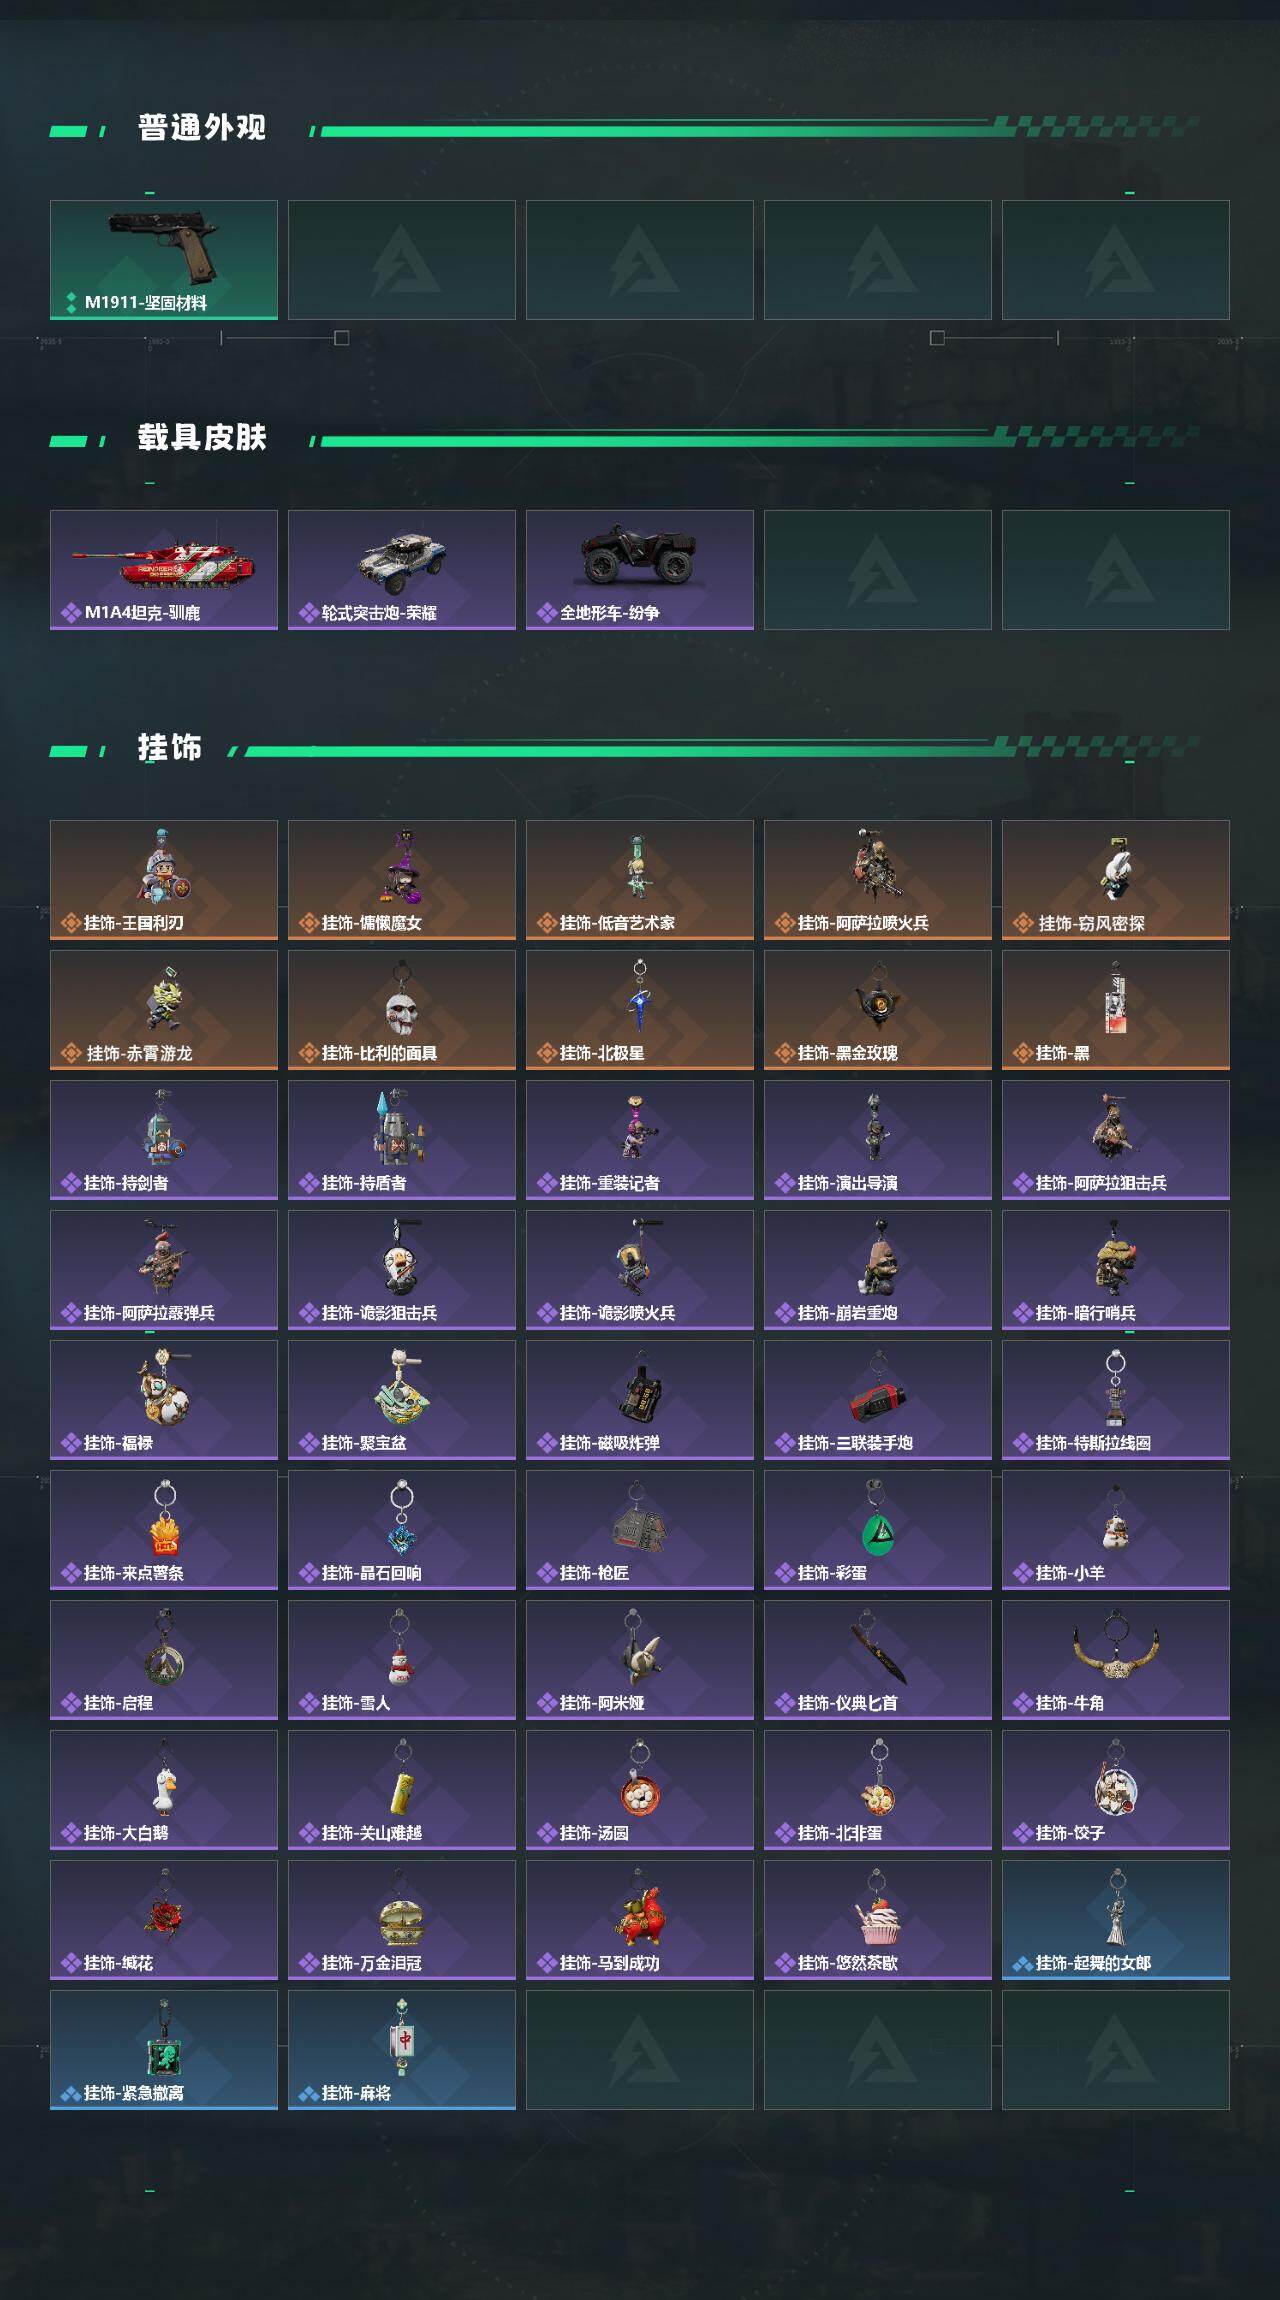Select the 轮式突击炮-荣耀 vehicle skin
Screen dimensions: 1280x2300
click(402, 570)
